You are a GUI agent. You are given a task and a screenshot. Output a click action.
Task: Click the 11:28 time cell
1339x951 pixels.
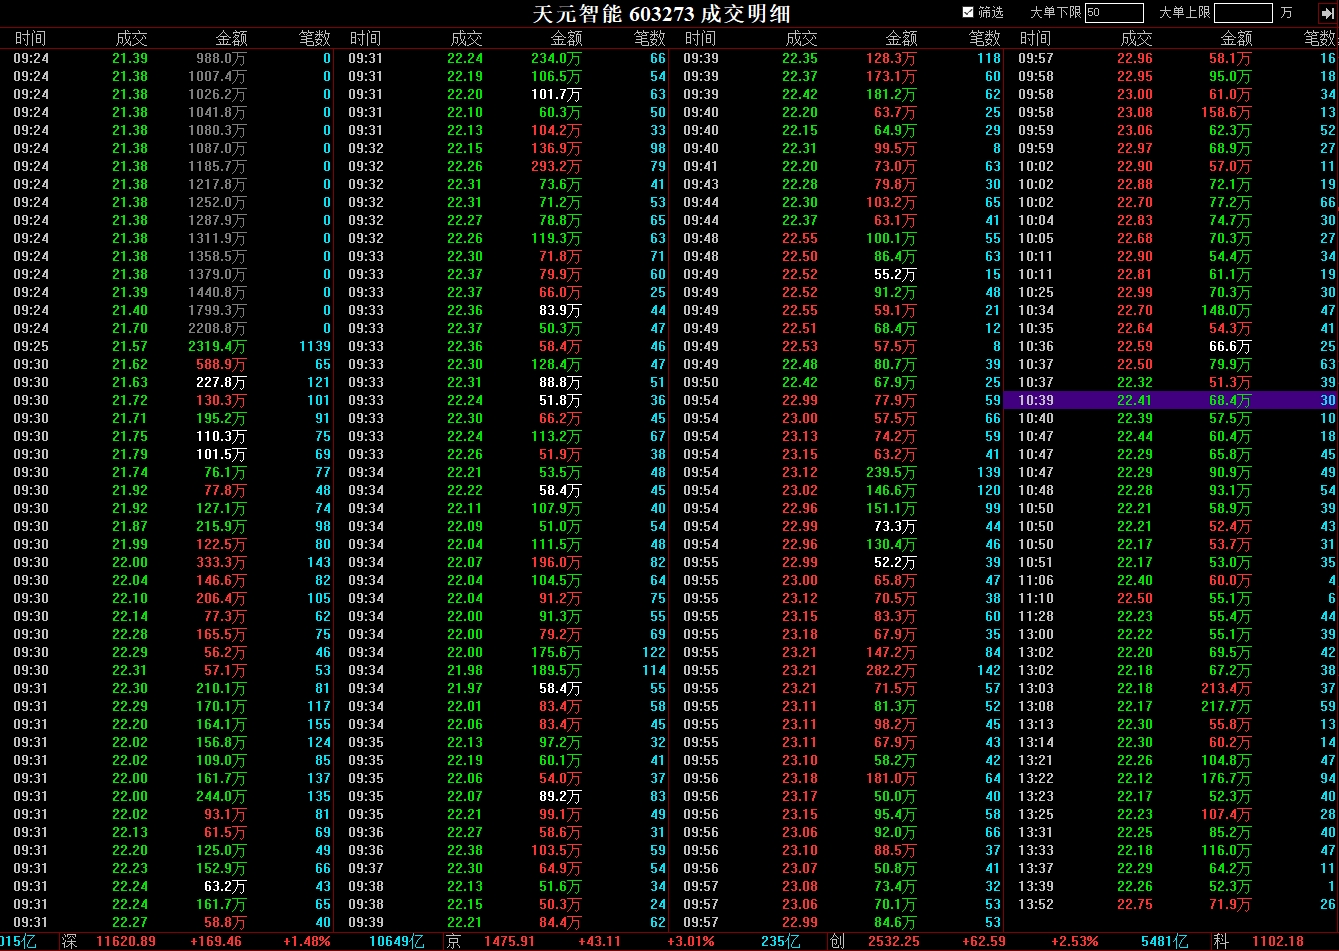[1036, 616]
